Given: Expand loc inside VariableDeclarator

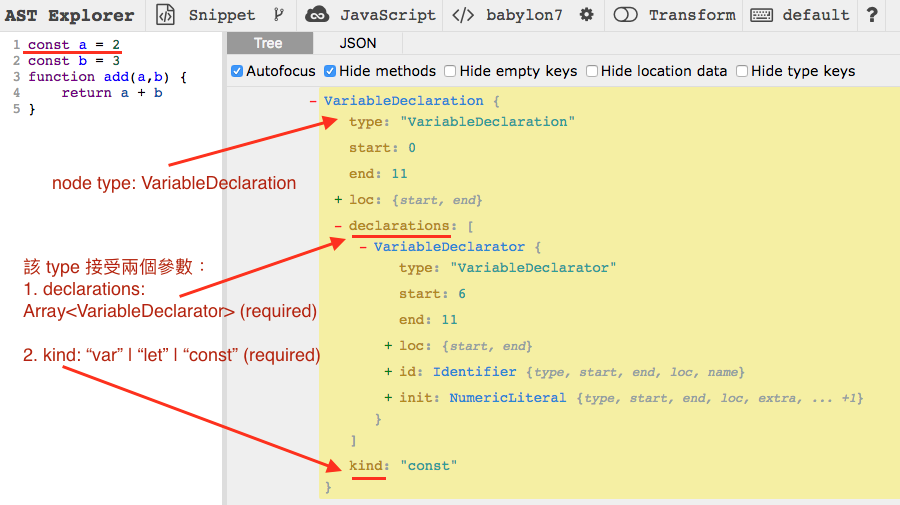Looking at the screenshot, I should [x=389, y=346].
